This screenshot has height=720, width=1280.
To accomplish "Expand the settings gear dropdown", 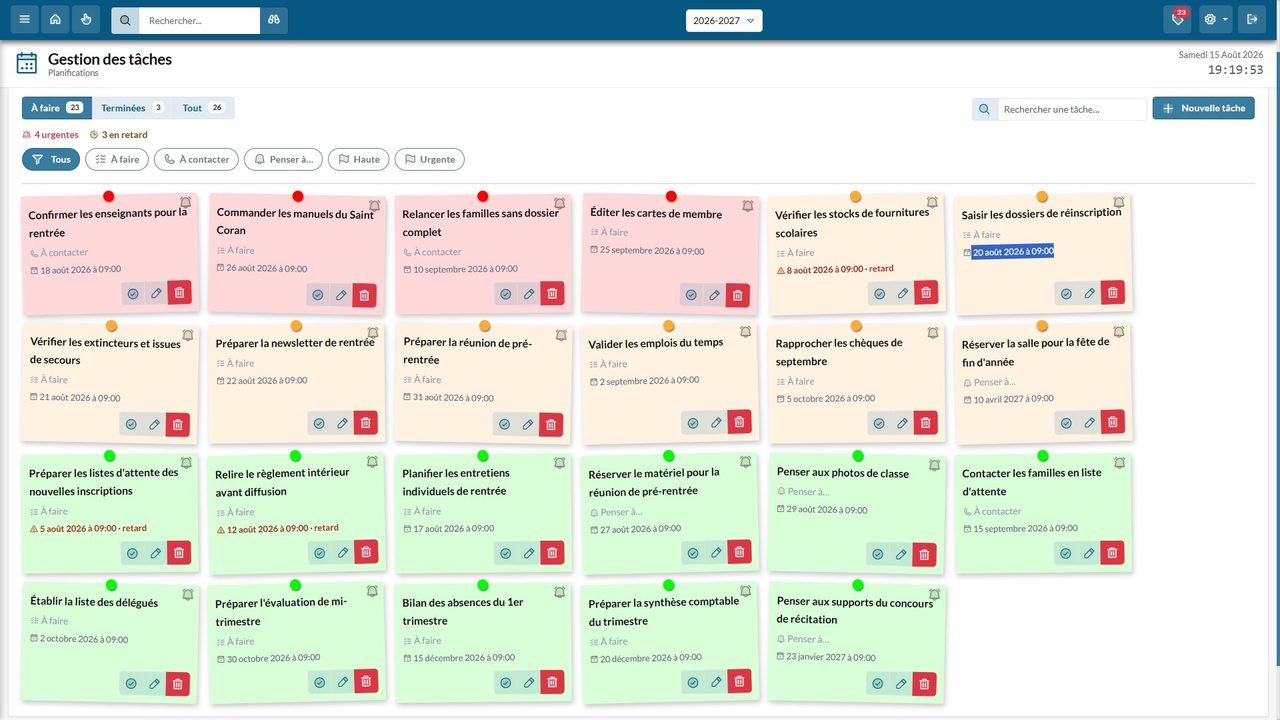I will 1215,20.
